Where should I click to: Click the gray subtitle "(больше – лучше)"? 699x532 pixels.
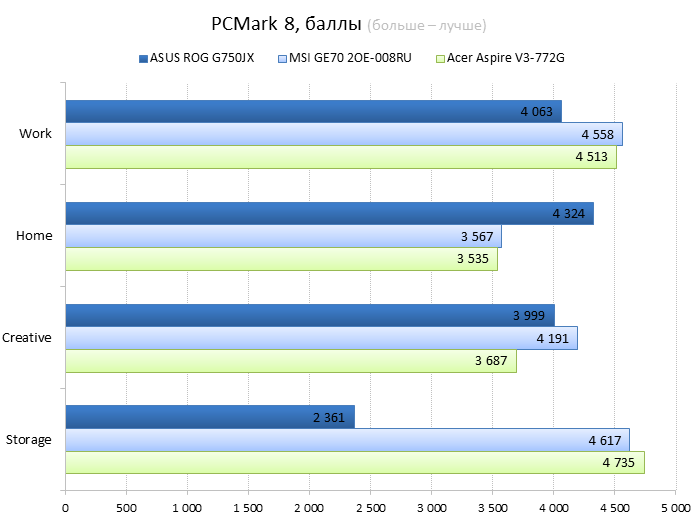[428, 25]
